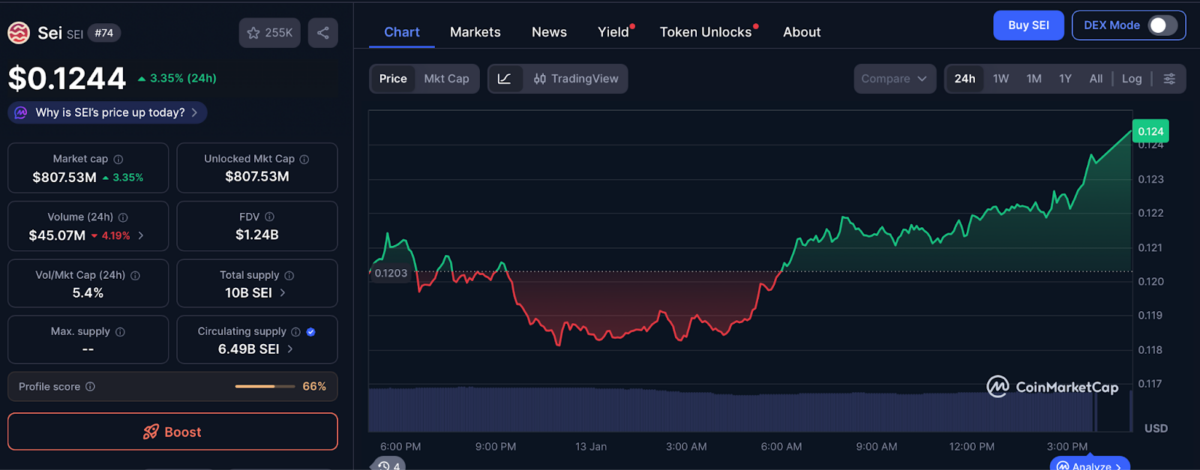Screen dimensions: 1200x470
Task: Select All time range
Action: 1096,79
